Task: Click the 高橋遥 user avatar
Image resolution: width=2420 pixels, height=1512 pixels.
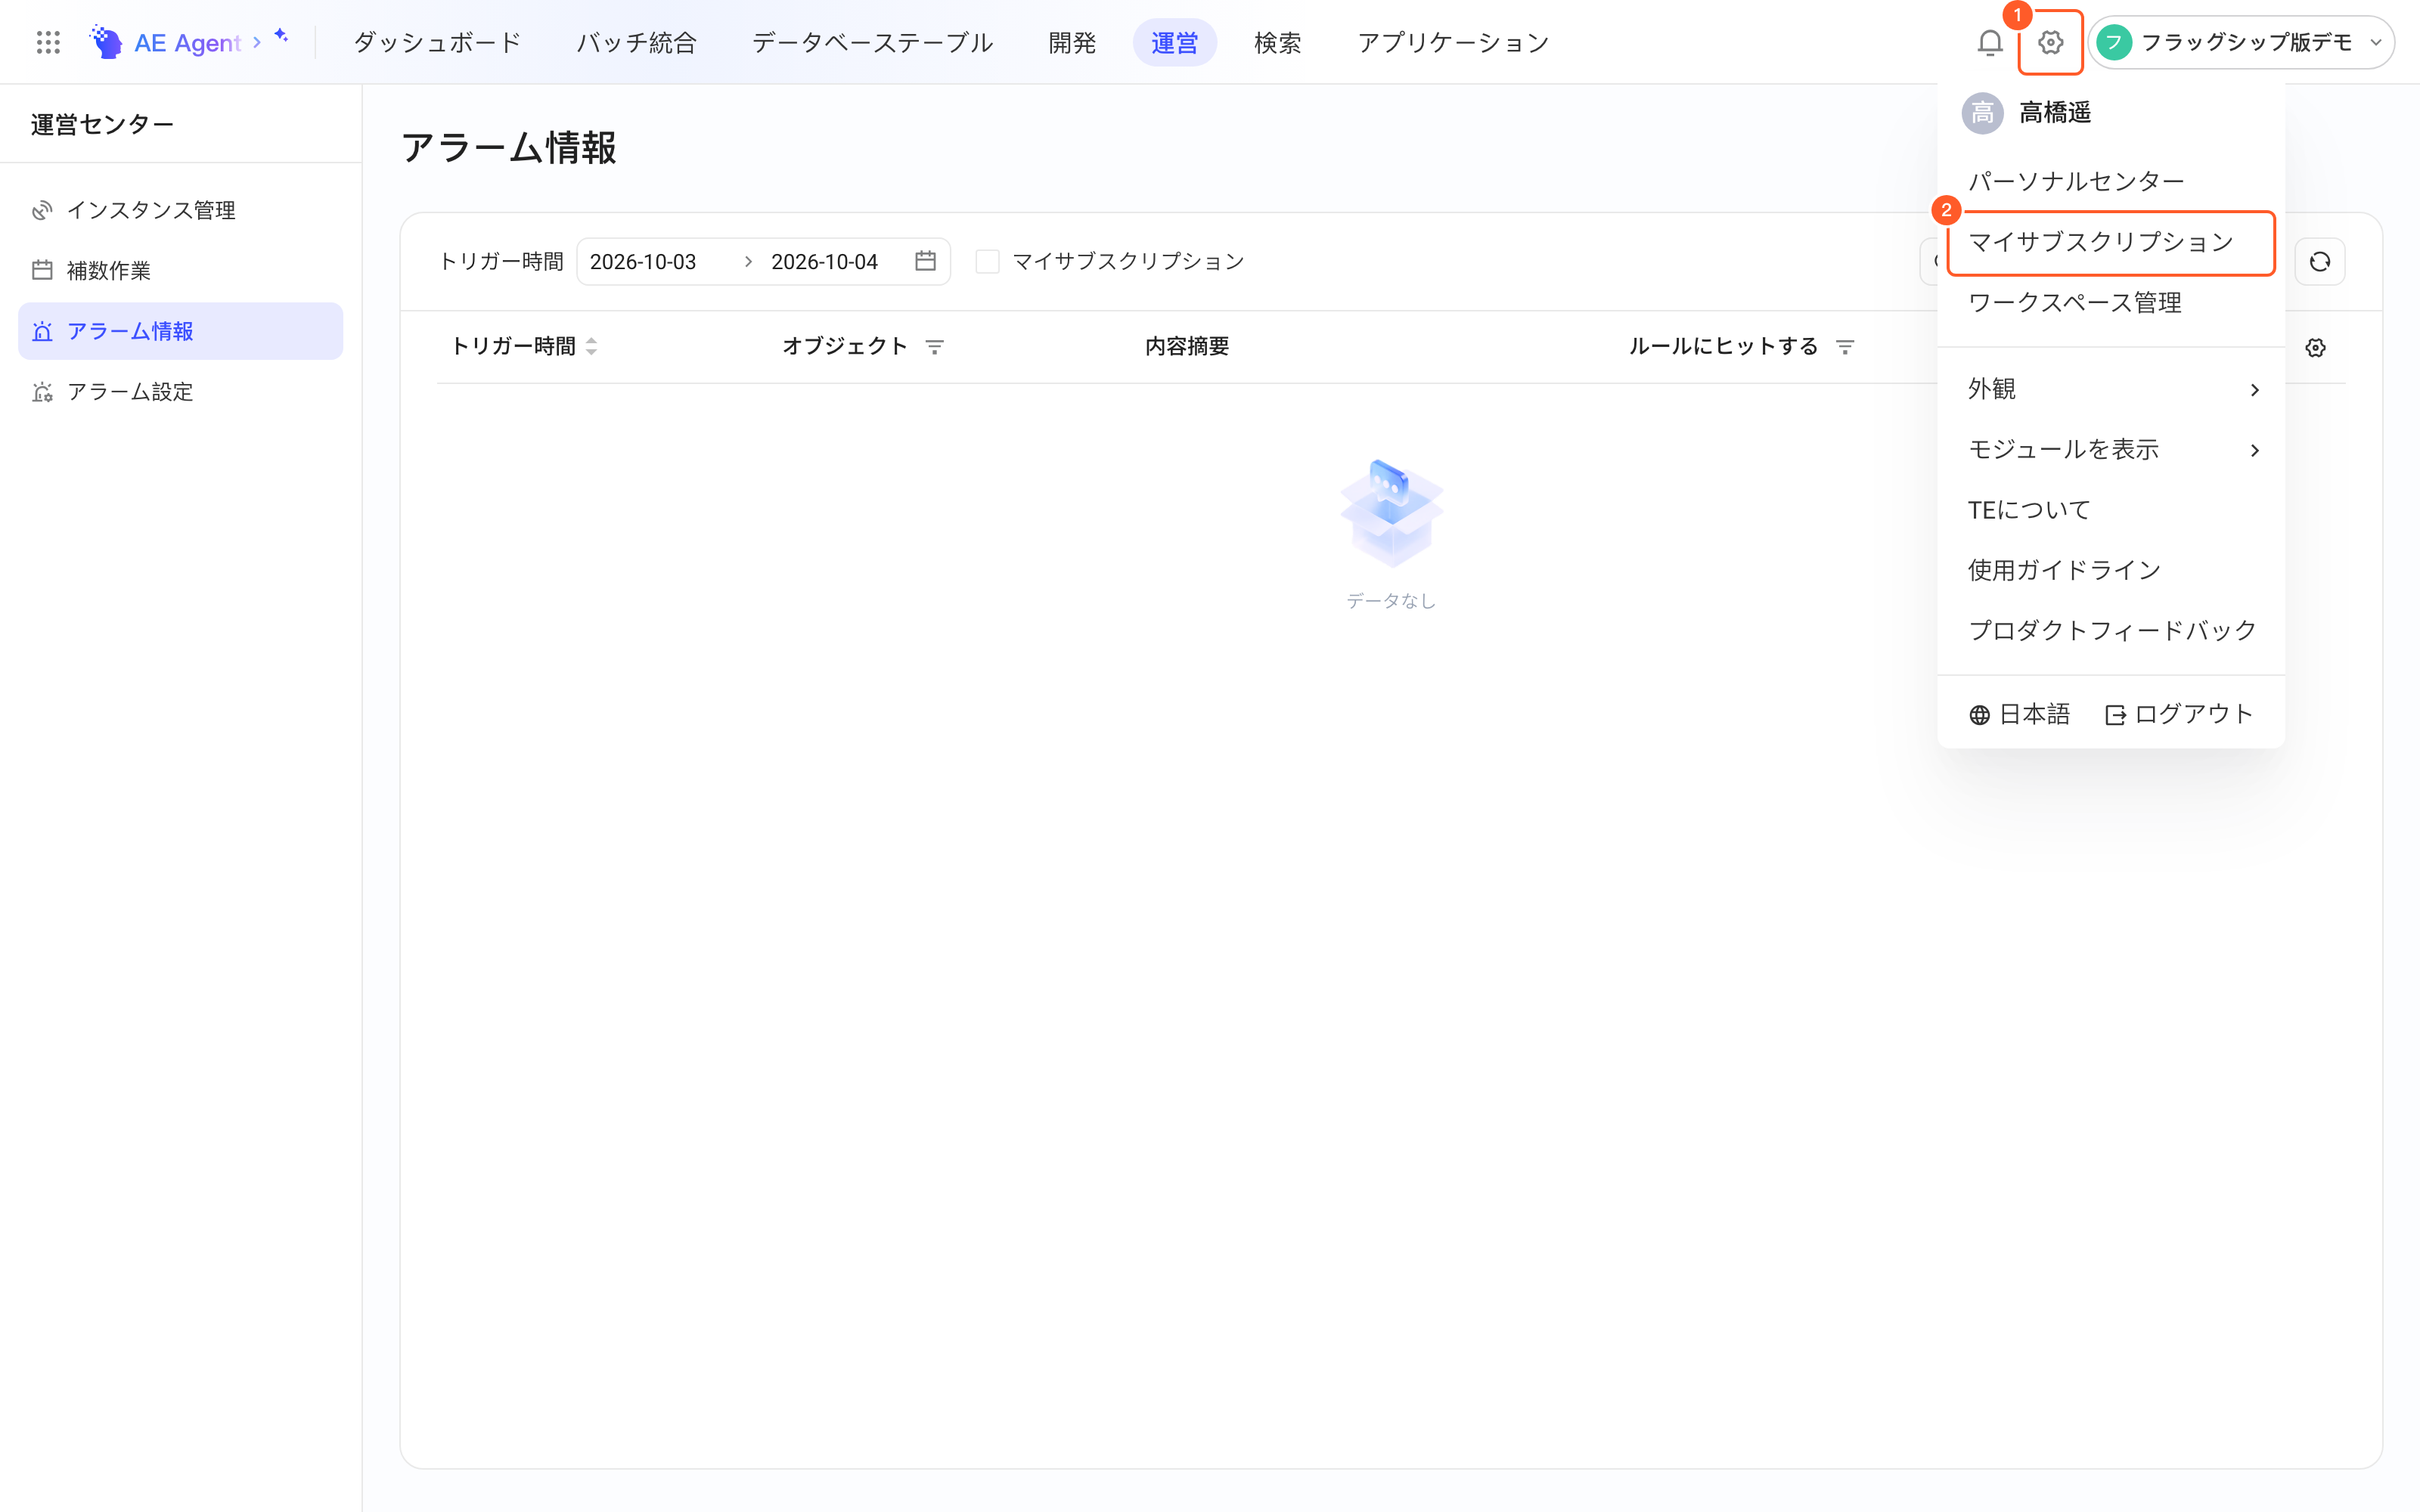Action: tap(1982, 113)
